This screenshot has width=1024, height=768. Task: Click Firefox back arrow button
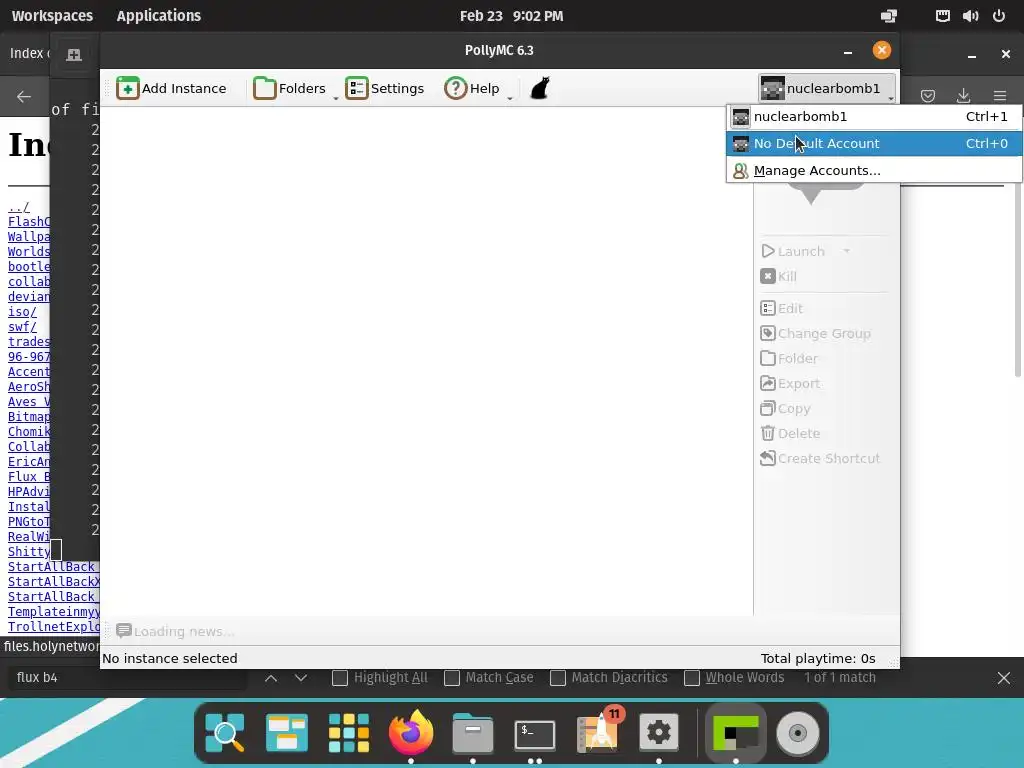click(24, 97)
